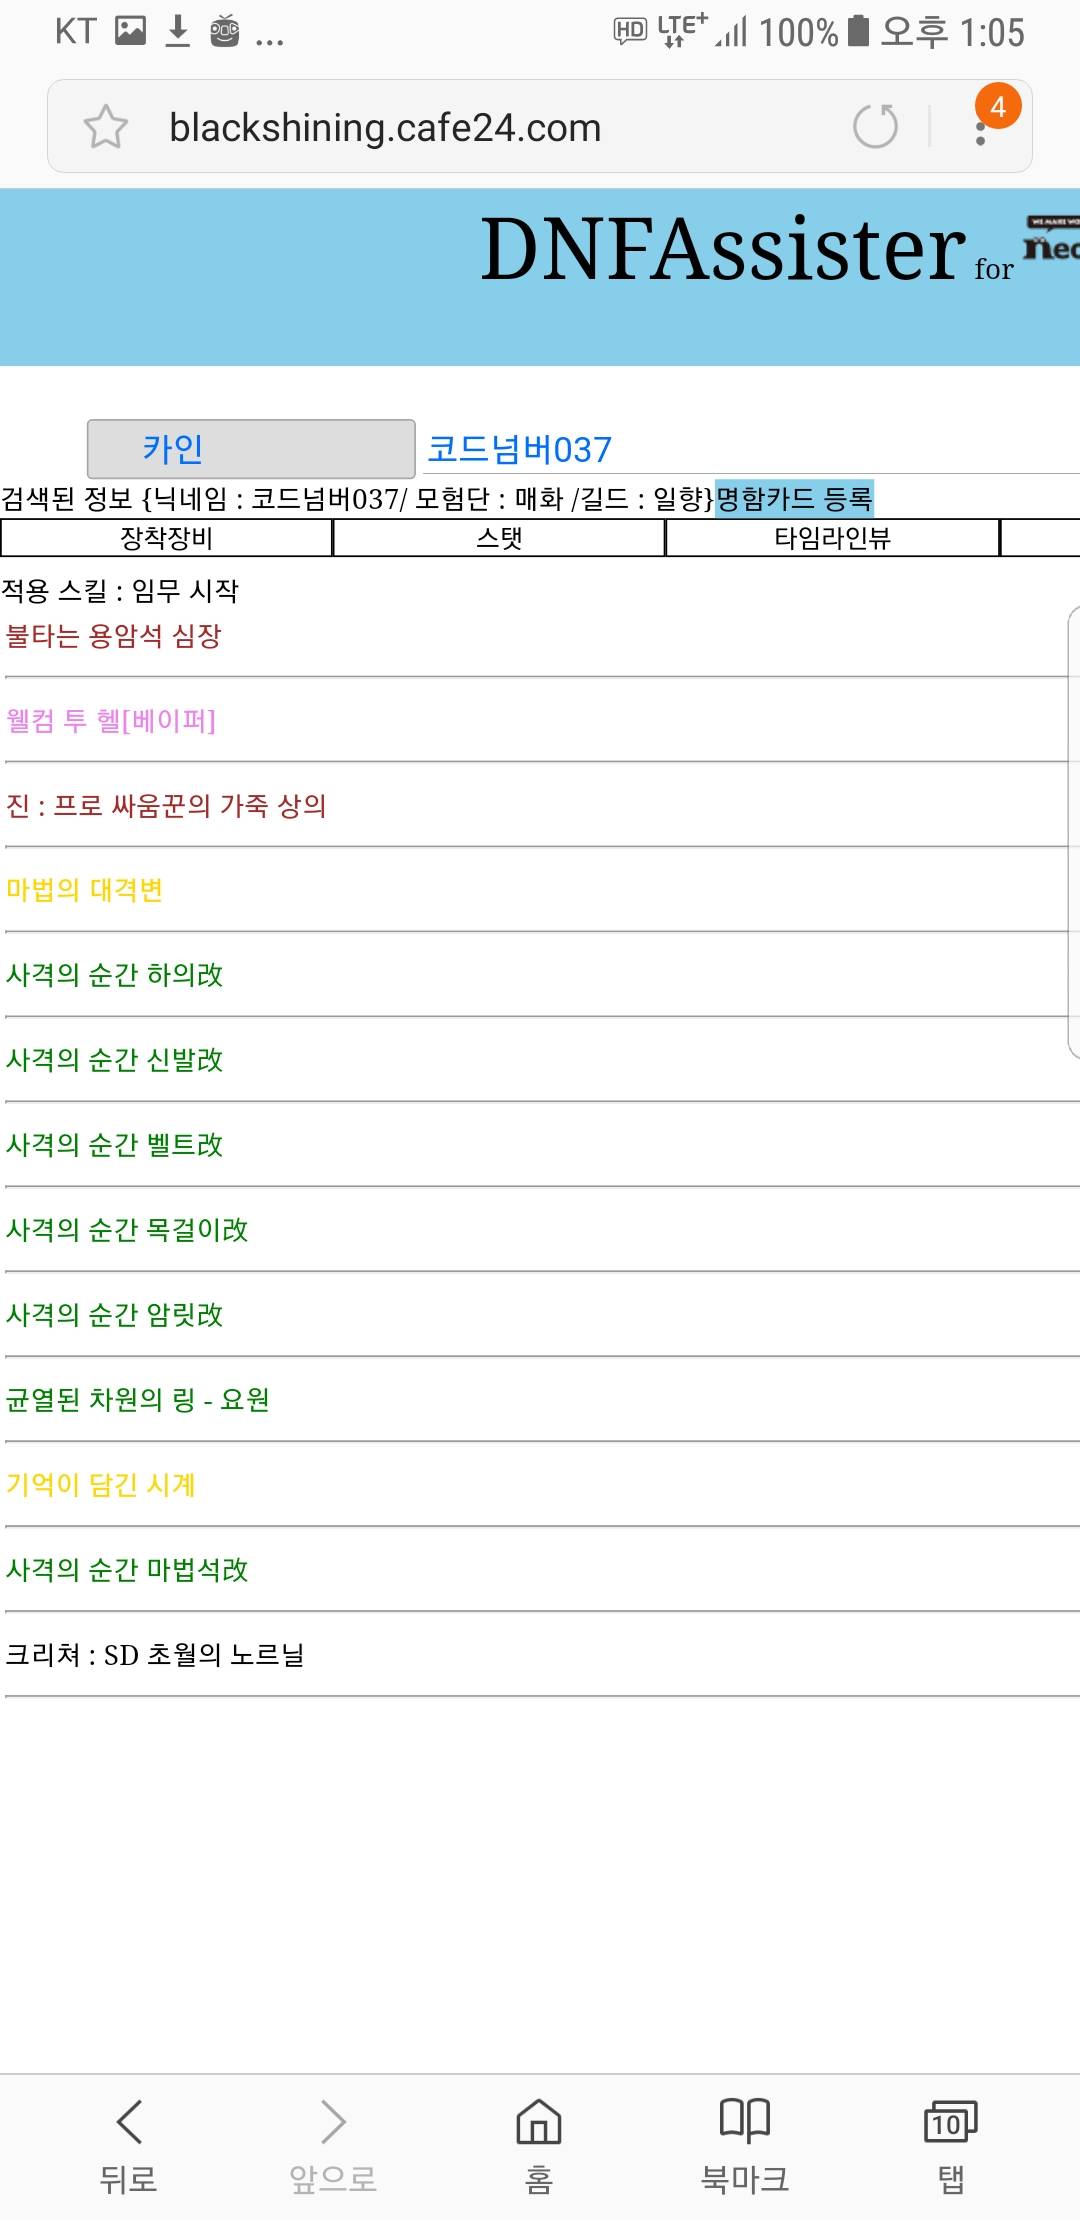Open the browser's three-dot menu
Screen dimensions: 1080x2220
[x=981, y=127]
